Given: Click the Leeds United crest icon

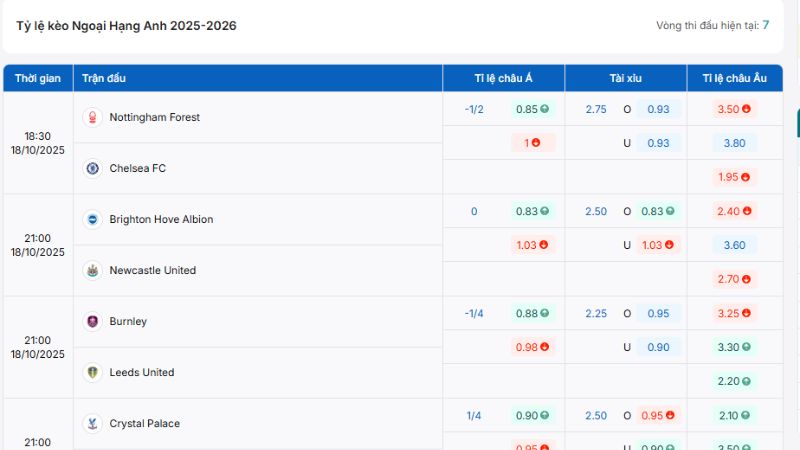Looking at the screenshot, I should pyautogui.click(x=93, y=372).
